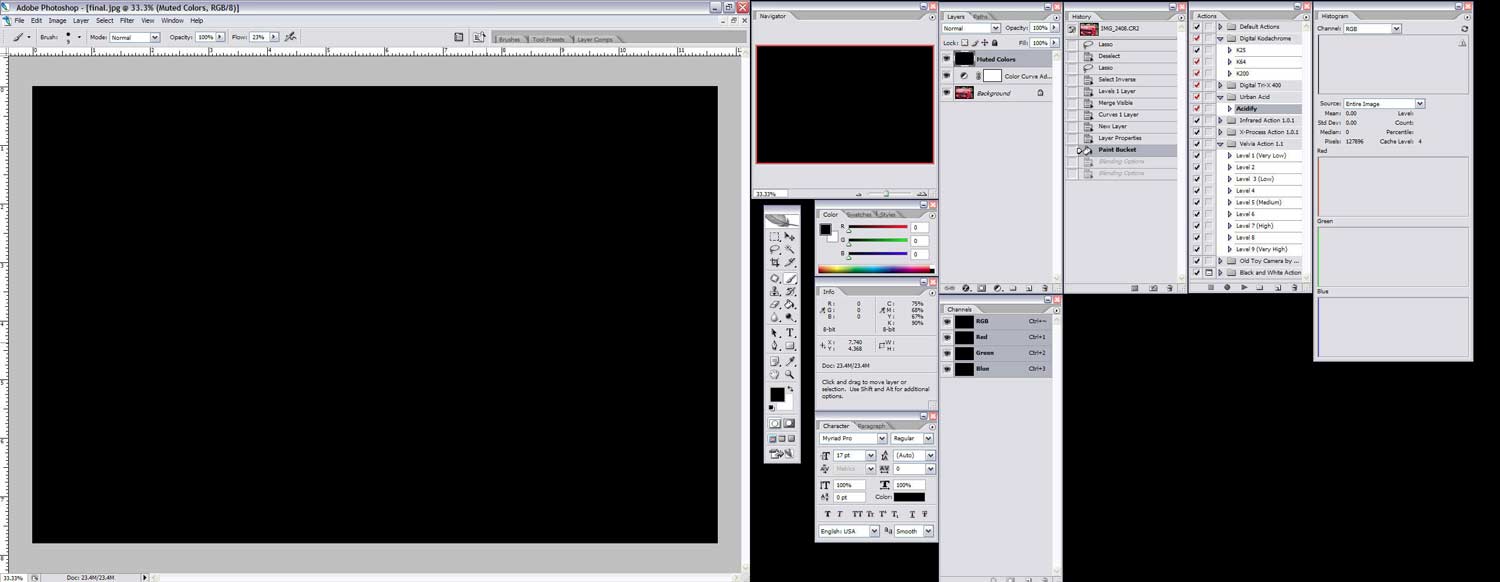This screenshot has width=1500, height=582.
Task: Click the trash icon in Layers panel
Action: point(1046,288)
